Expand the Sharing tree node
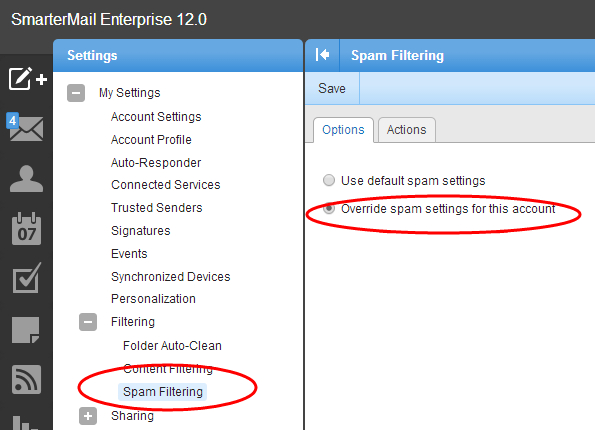The height and width of the screenshot is (430, 595). click(x=88, y=416)
